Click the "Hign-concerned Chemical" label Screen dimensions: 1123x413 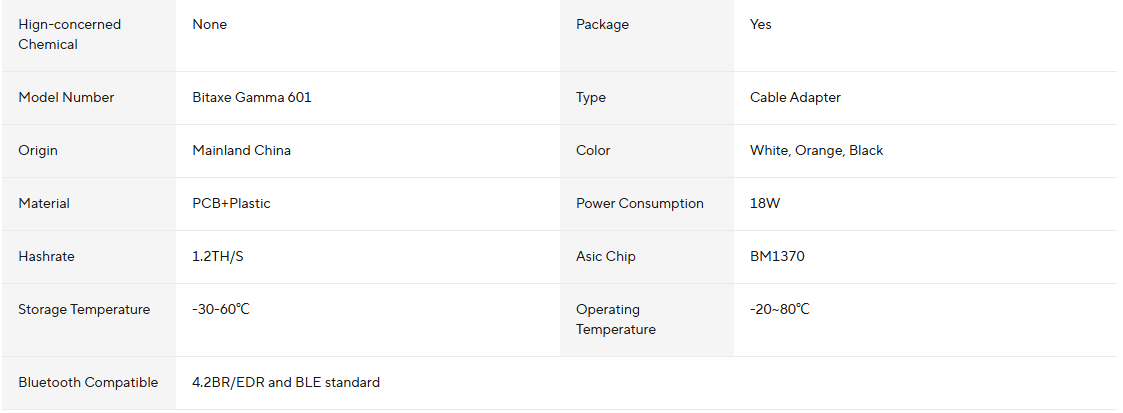click(x=69, y=34)
